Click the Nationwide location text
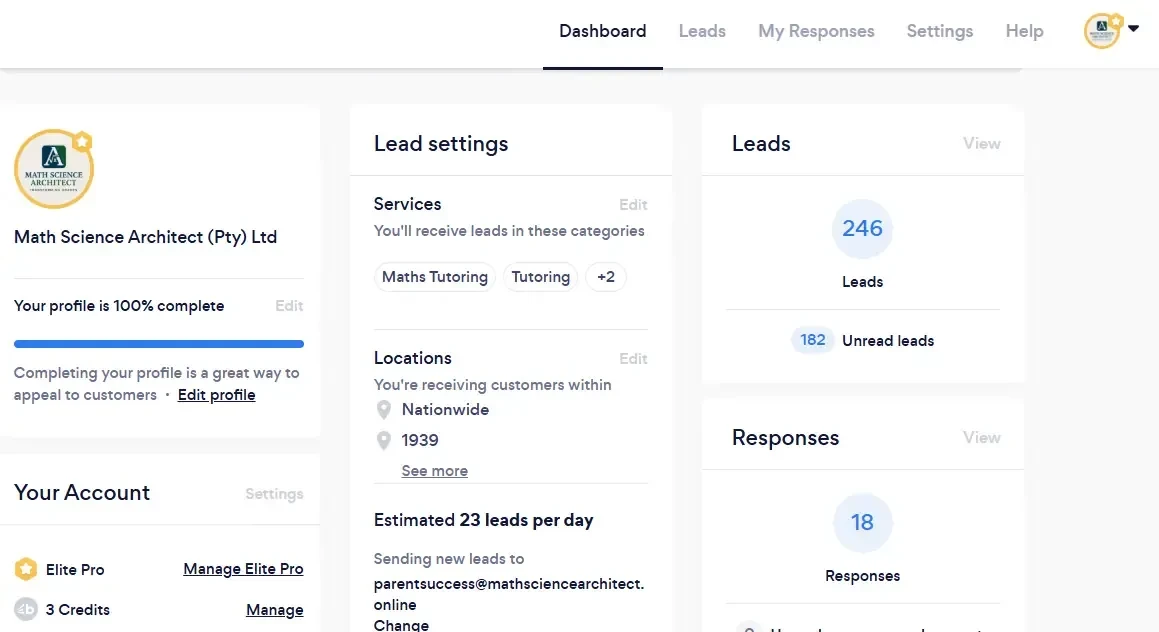This screenshot has height=632, width=1159. (x=445, y=410)
